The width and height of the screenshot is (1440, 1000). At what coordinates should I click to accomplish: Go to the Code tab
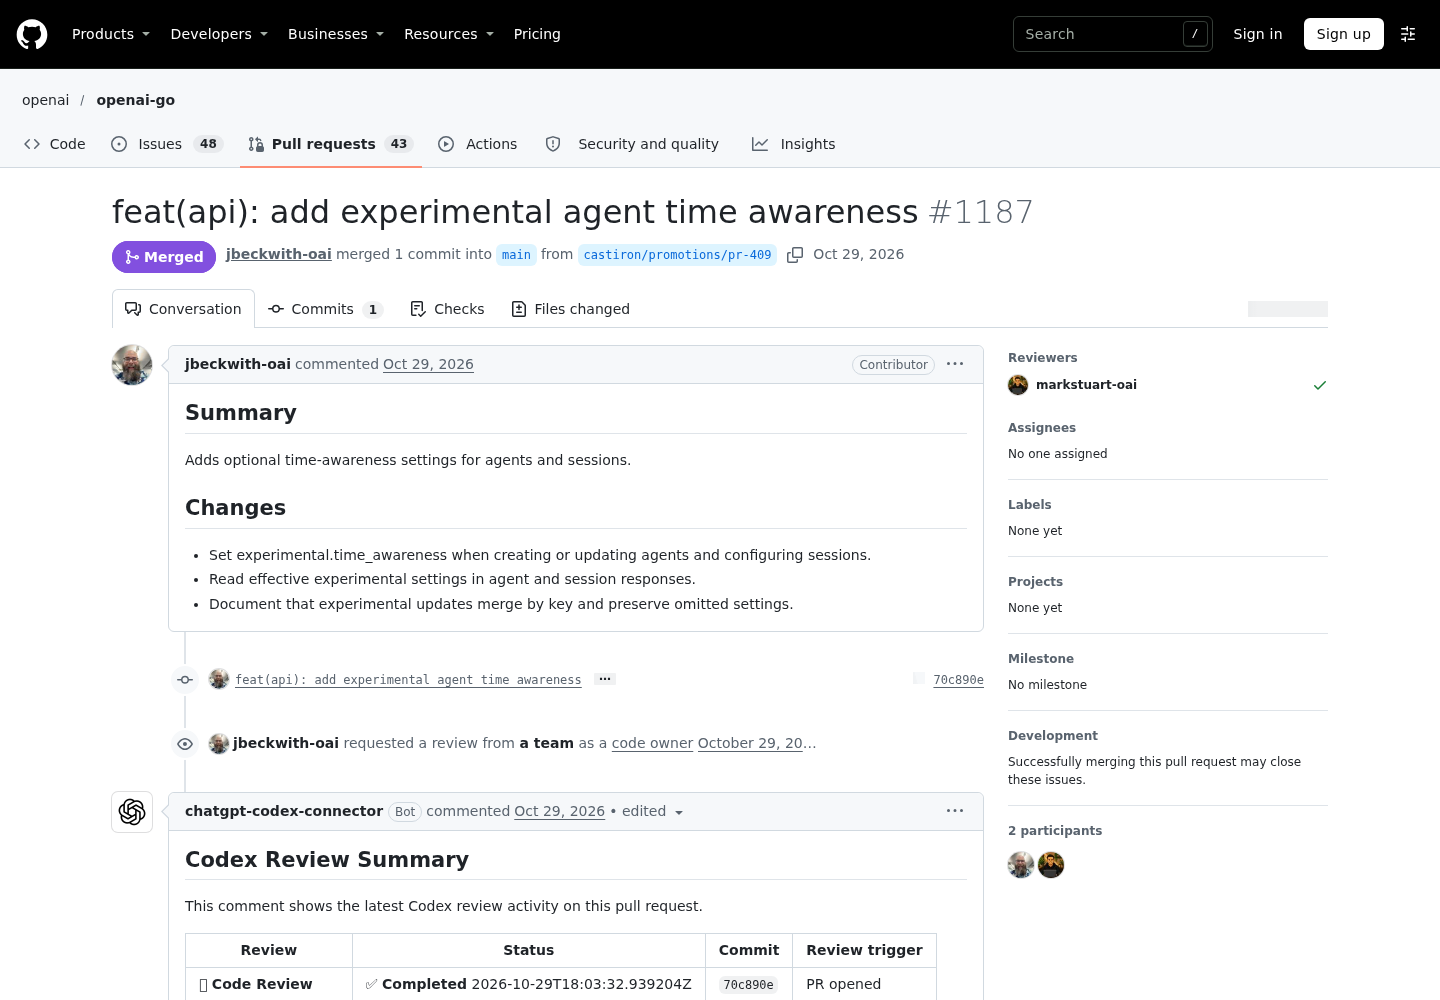tap(55, 144)
